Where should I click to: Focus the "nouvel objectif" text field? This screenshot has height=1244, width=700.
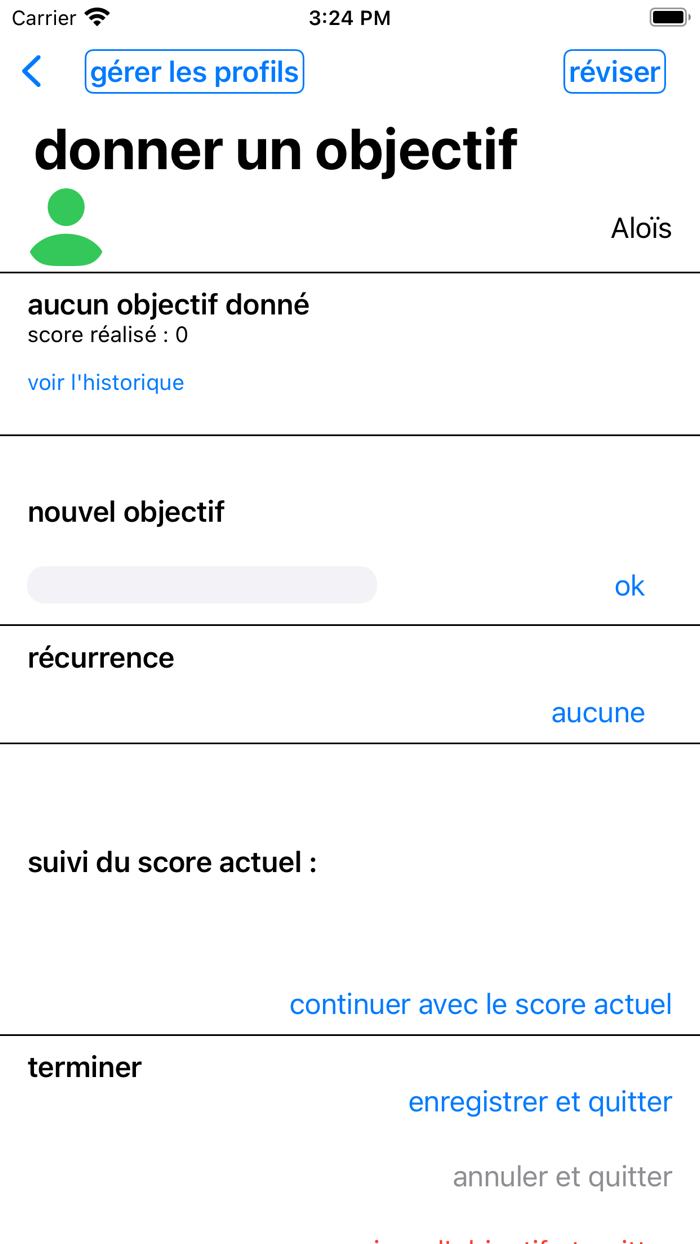[202, 585]
